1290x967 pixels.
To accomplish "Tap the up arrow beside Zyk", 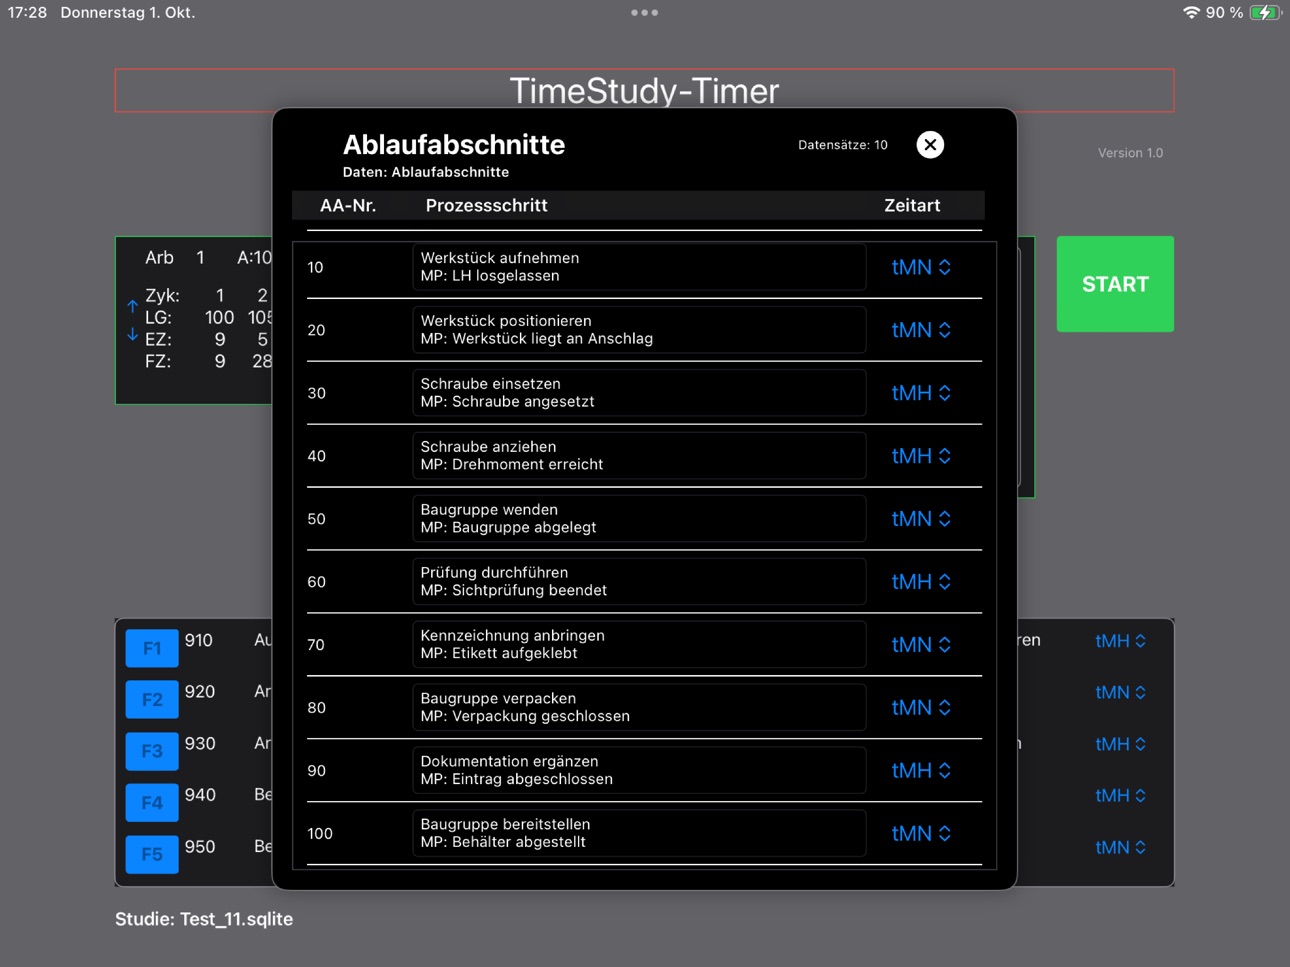I will (132, 306).
